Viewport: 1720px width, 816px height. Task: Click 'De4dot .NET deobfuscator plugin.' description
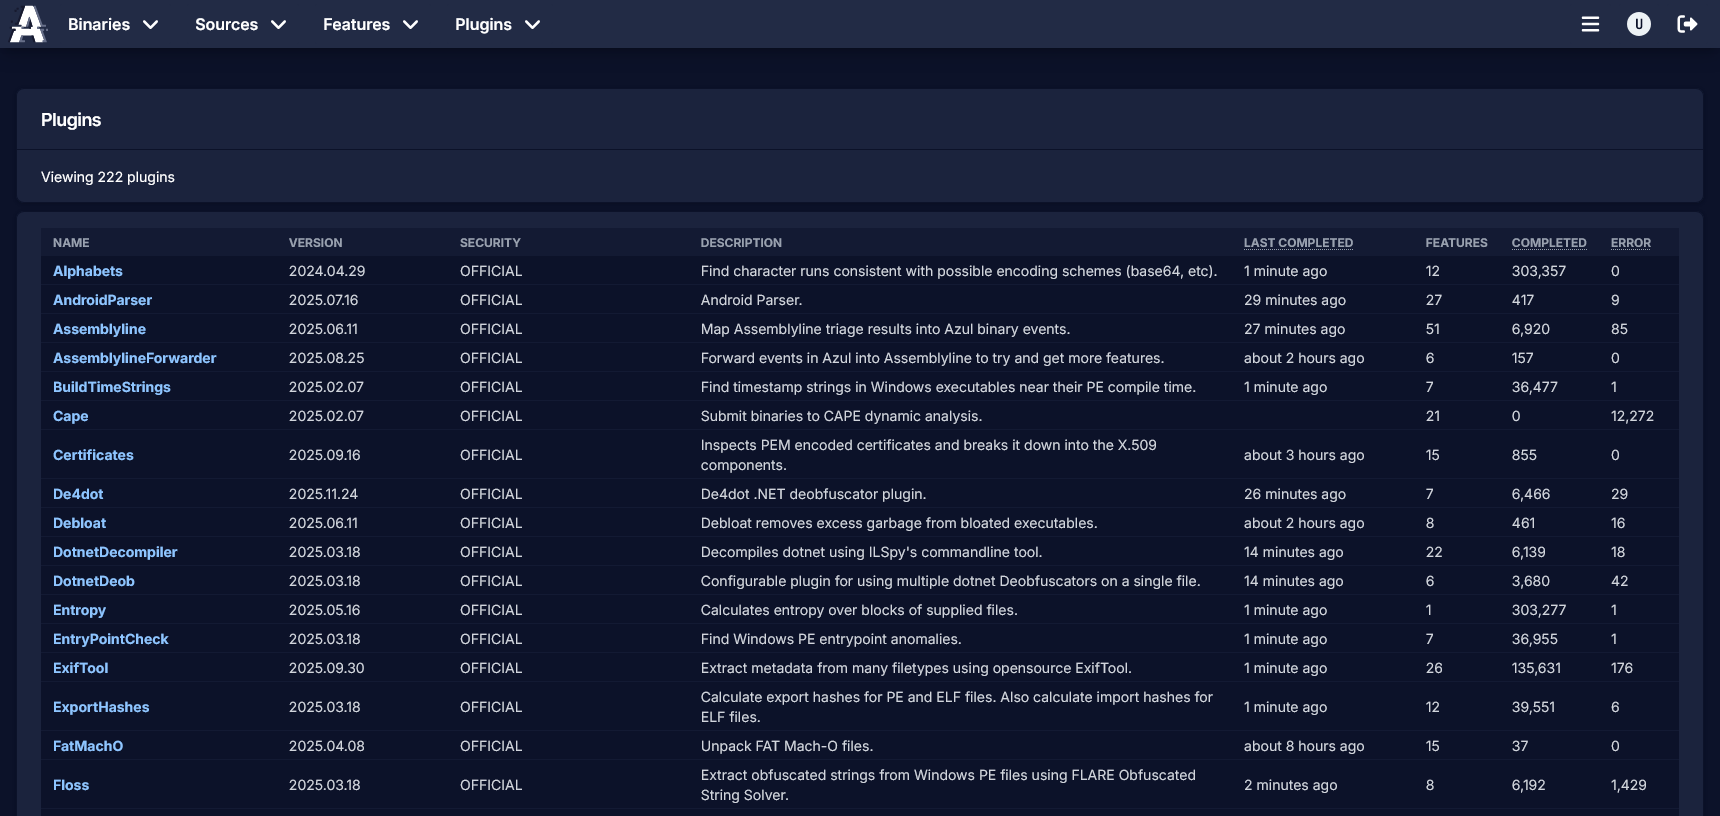click(813, 494)
